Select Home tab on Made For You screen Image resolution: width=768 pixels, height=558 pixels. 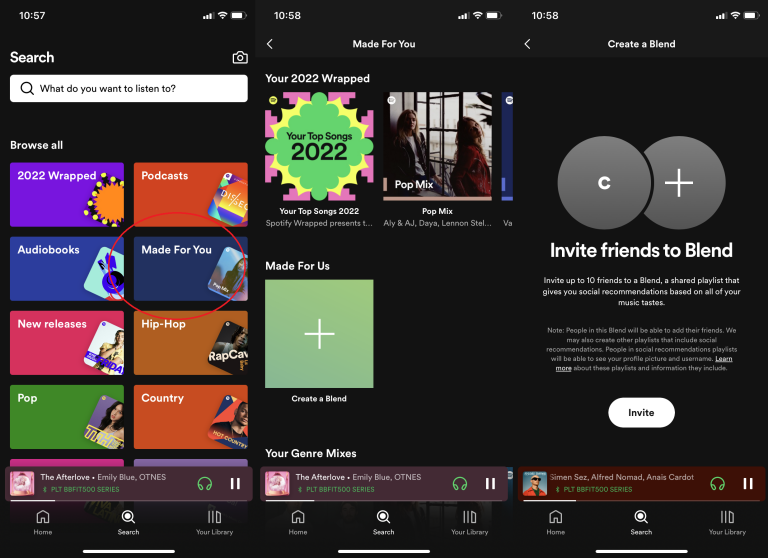[x=298, y=522]
